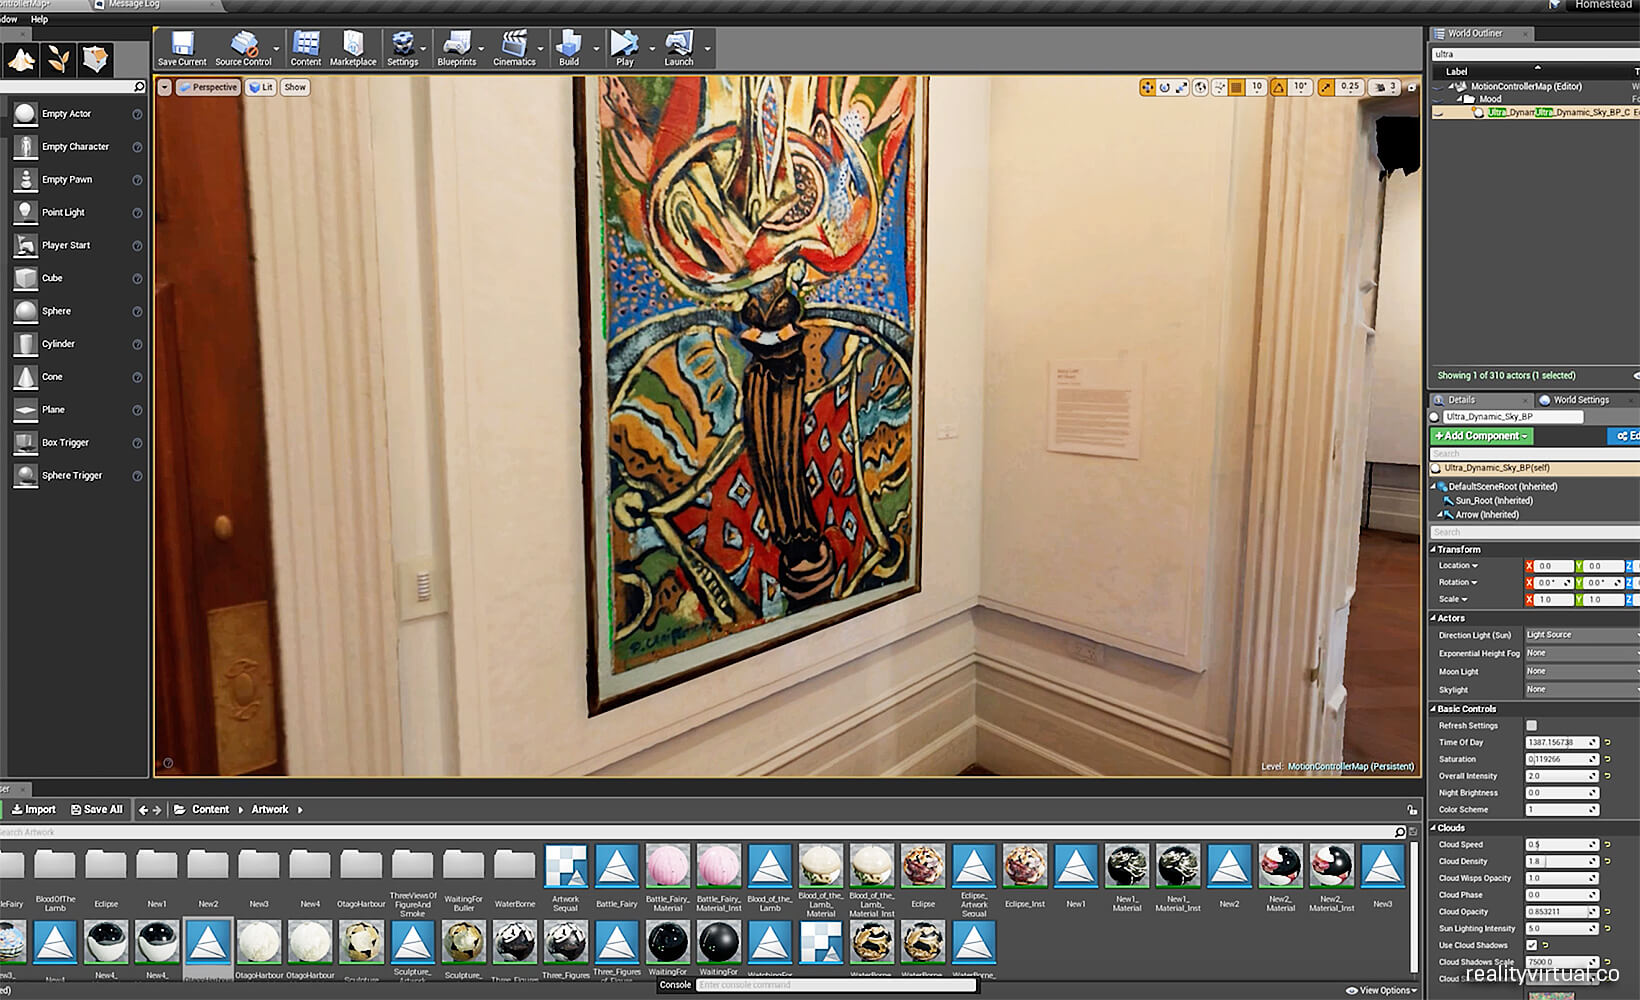Toggle rotation snapping in the viewport

point(1277,87)
